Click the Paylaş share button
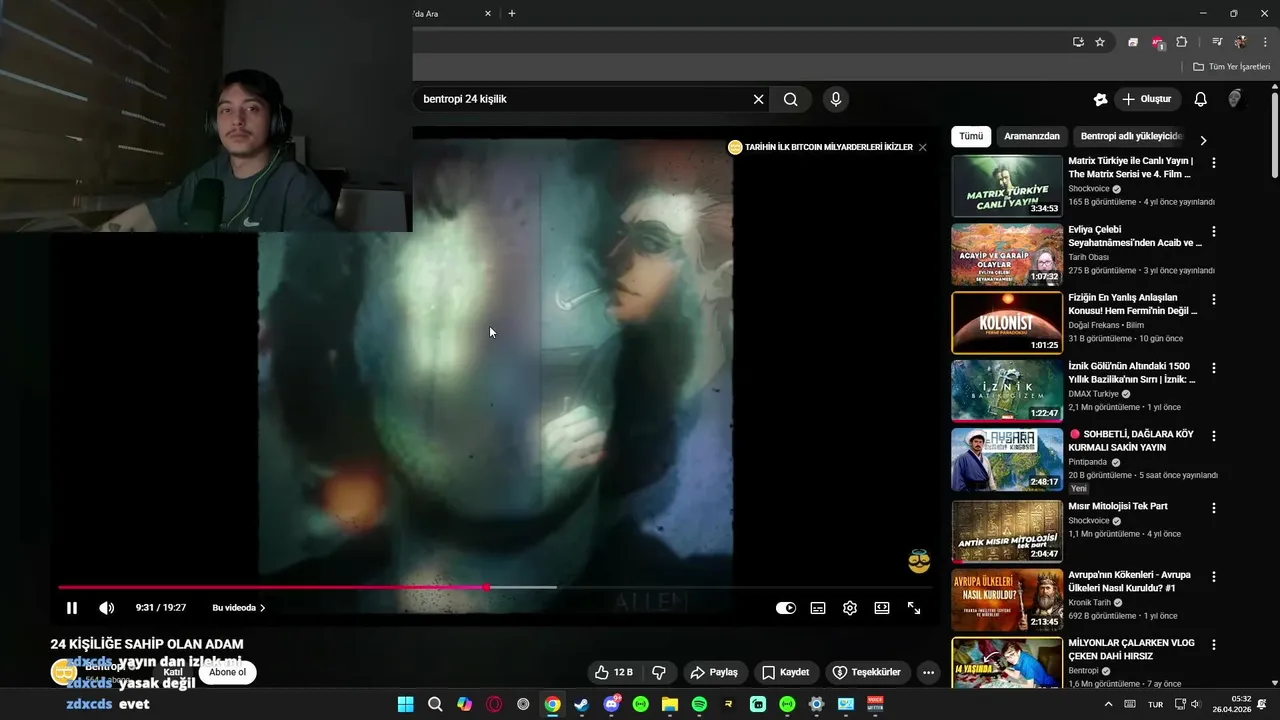 click(x=714, y=672)
